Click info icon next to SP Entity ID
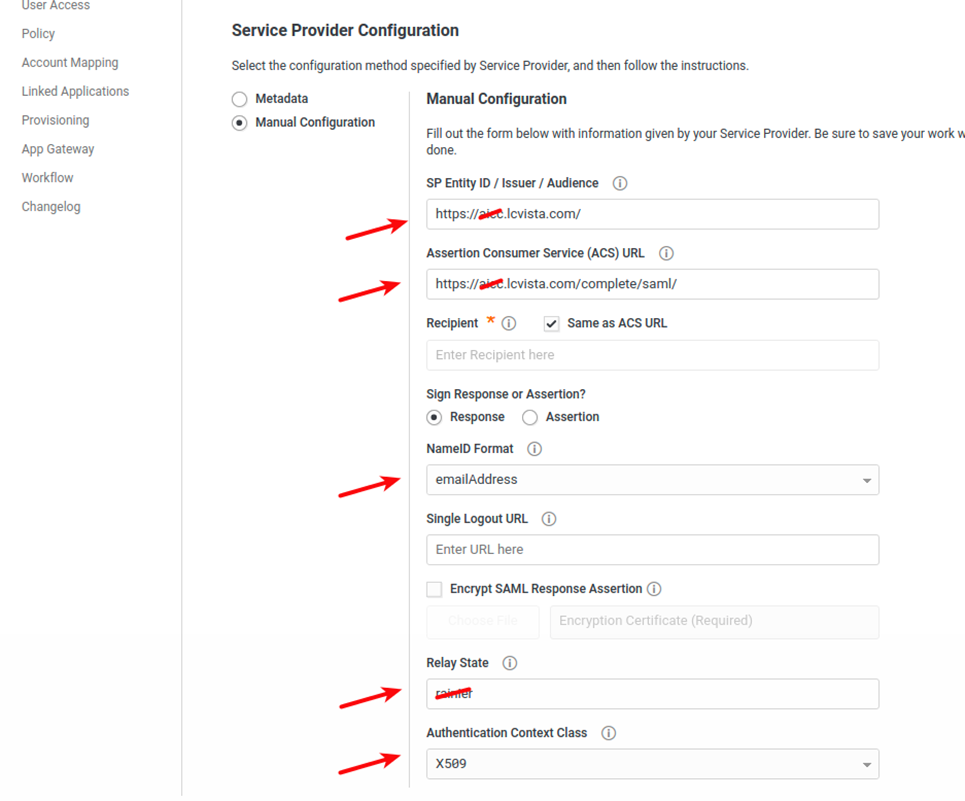Image resolution: width=965 pixels, height=801 pixels. click(620, 184)
